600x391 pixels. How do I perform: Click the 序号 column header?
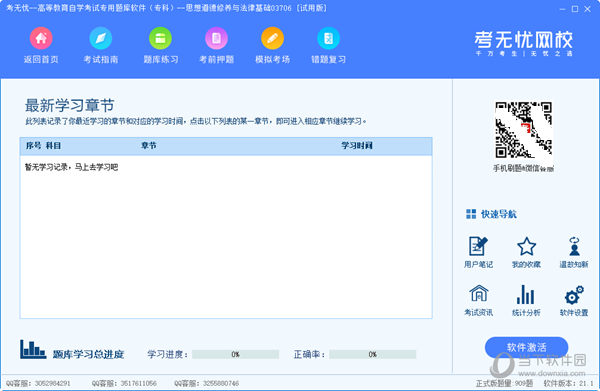(x=33, y=145)
